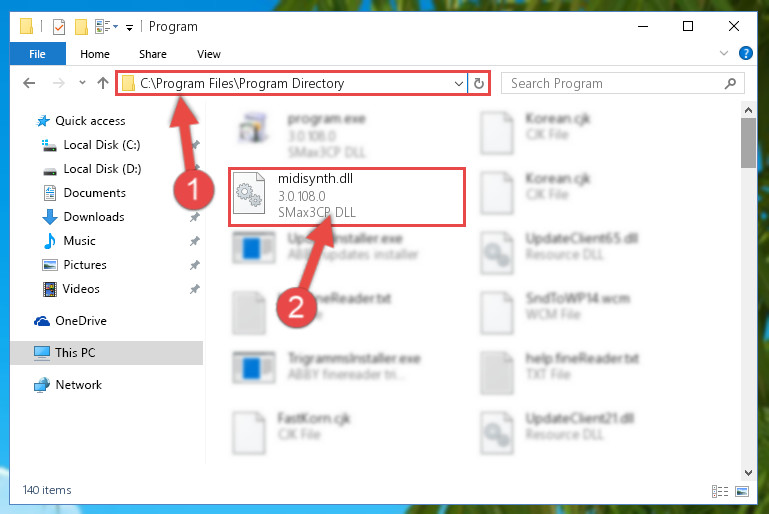Open Customize Quick Access Toolbar dropdown
This screenshot has width=769, height=514.
pyautogui.click(x=129, y=27)
